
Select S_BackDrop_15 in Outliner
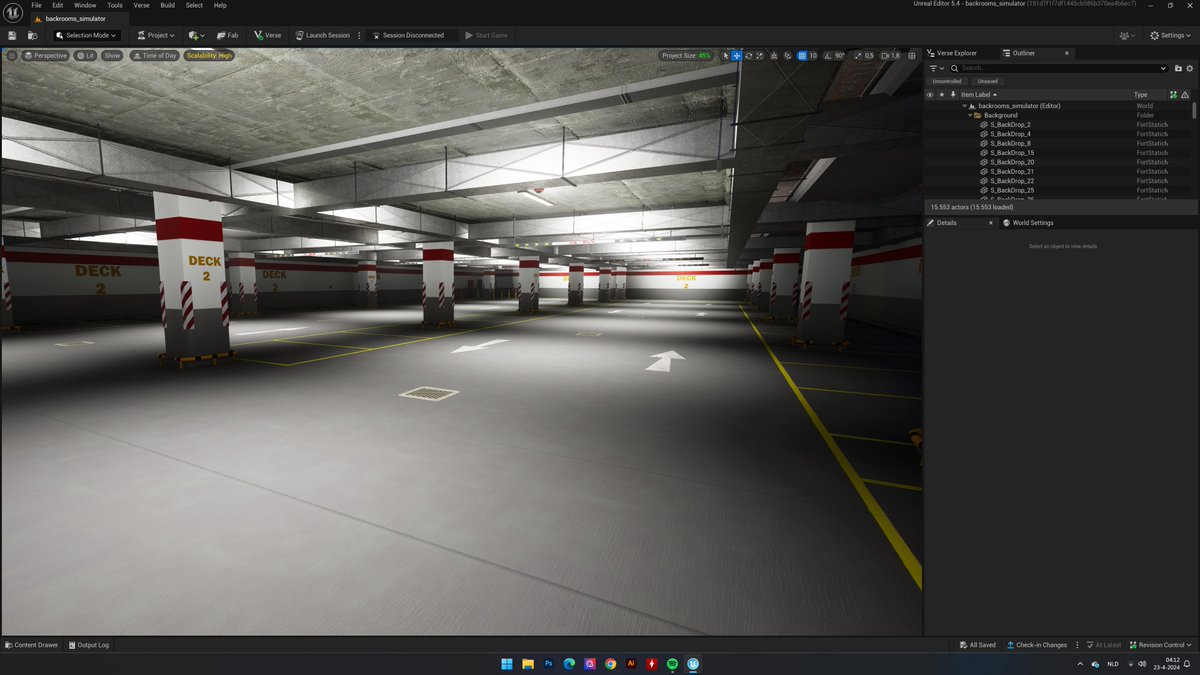point(1012,153)
